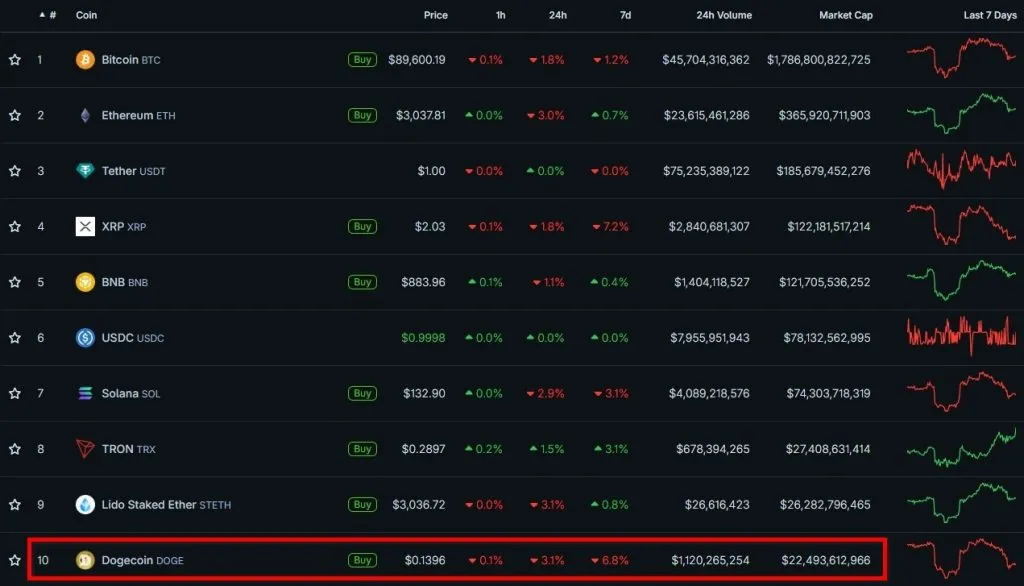
Task: Sort by 24h Volume column
Action: click(x=724, y=14)
